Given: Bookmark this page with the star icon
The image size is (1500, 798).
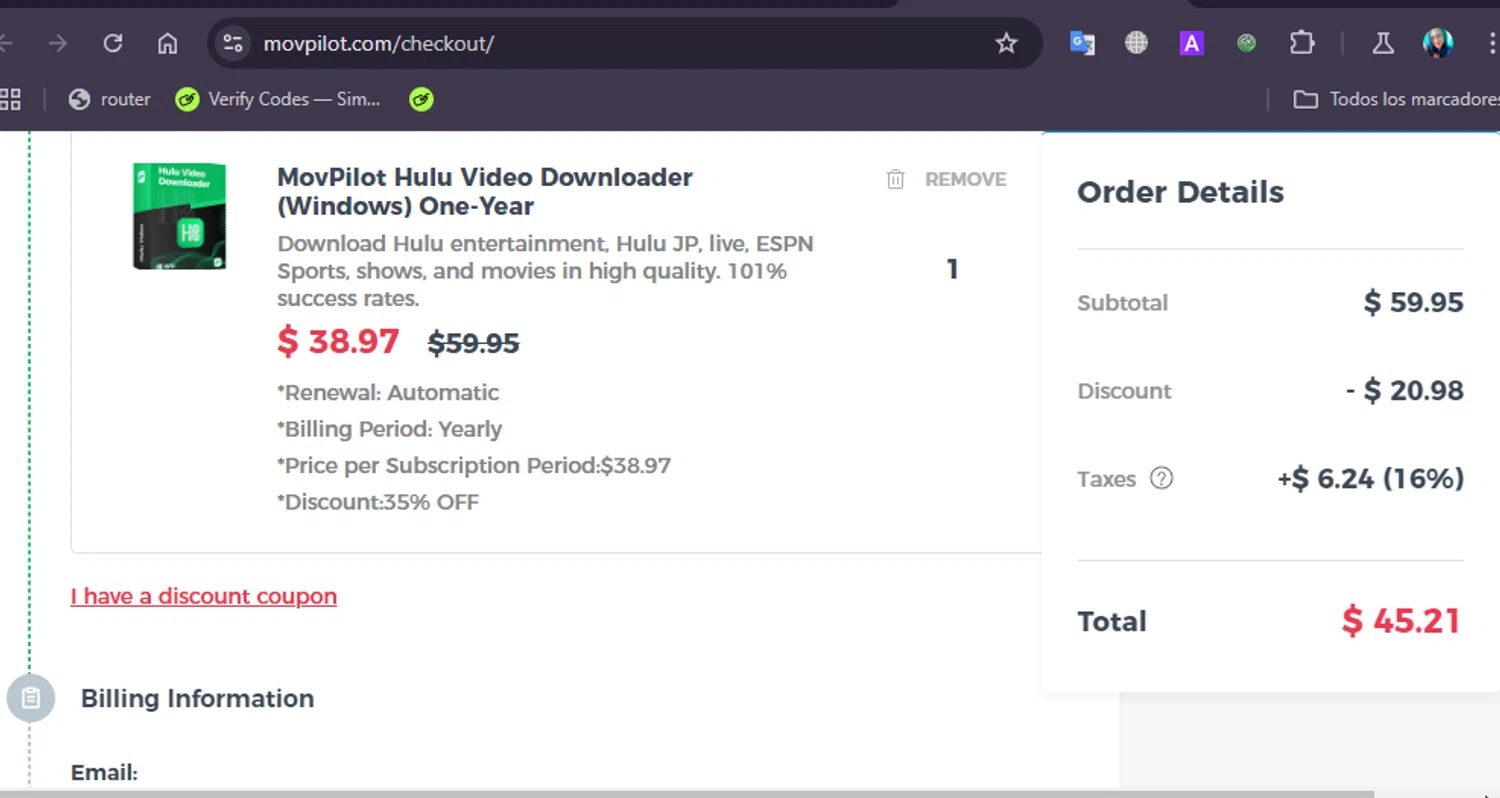Looking at the screenshot, I should 1006,43.
